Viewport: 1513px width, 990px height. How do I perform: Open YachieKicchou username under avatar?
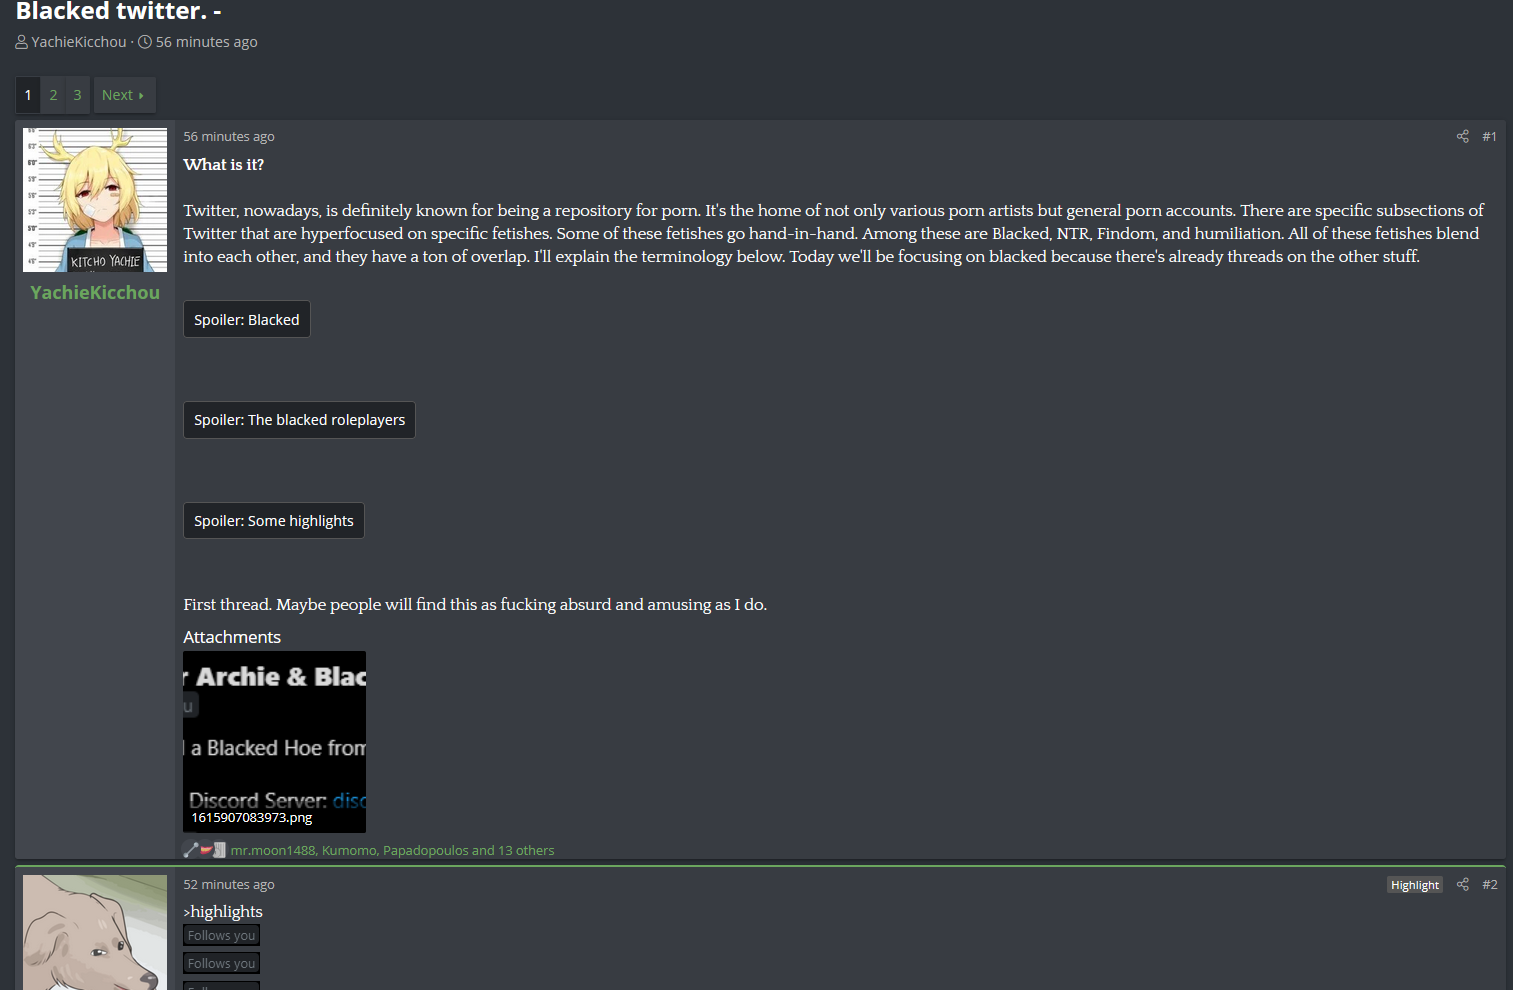click(x=95, y=293)
